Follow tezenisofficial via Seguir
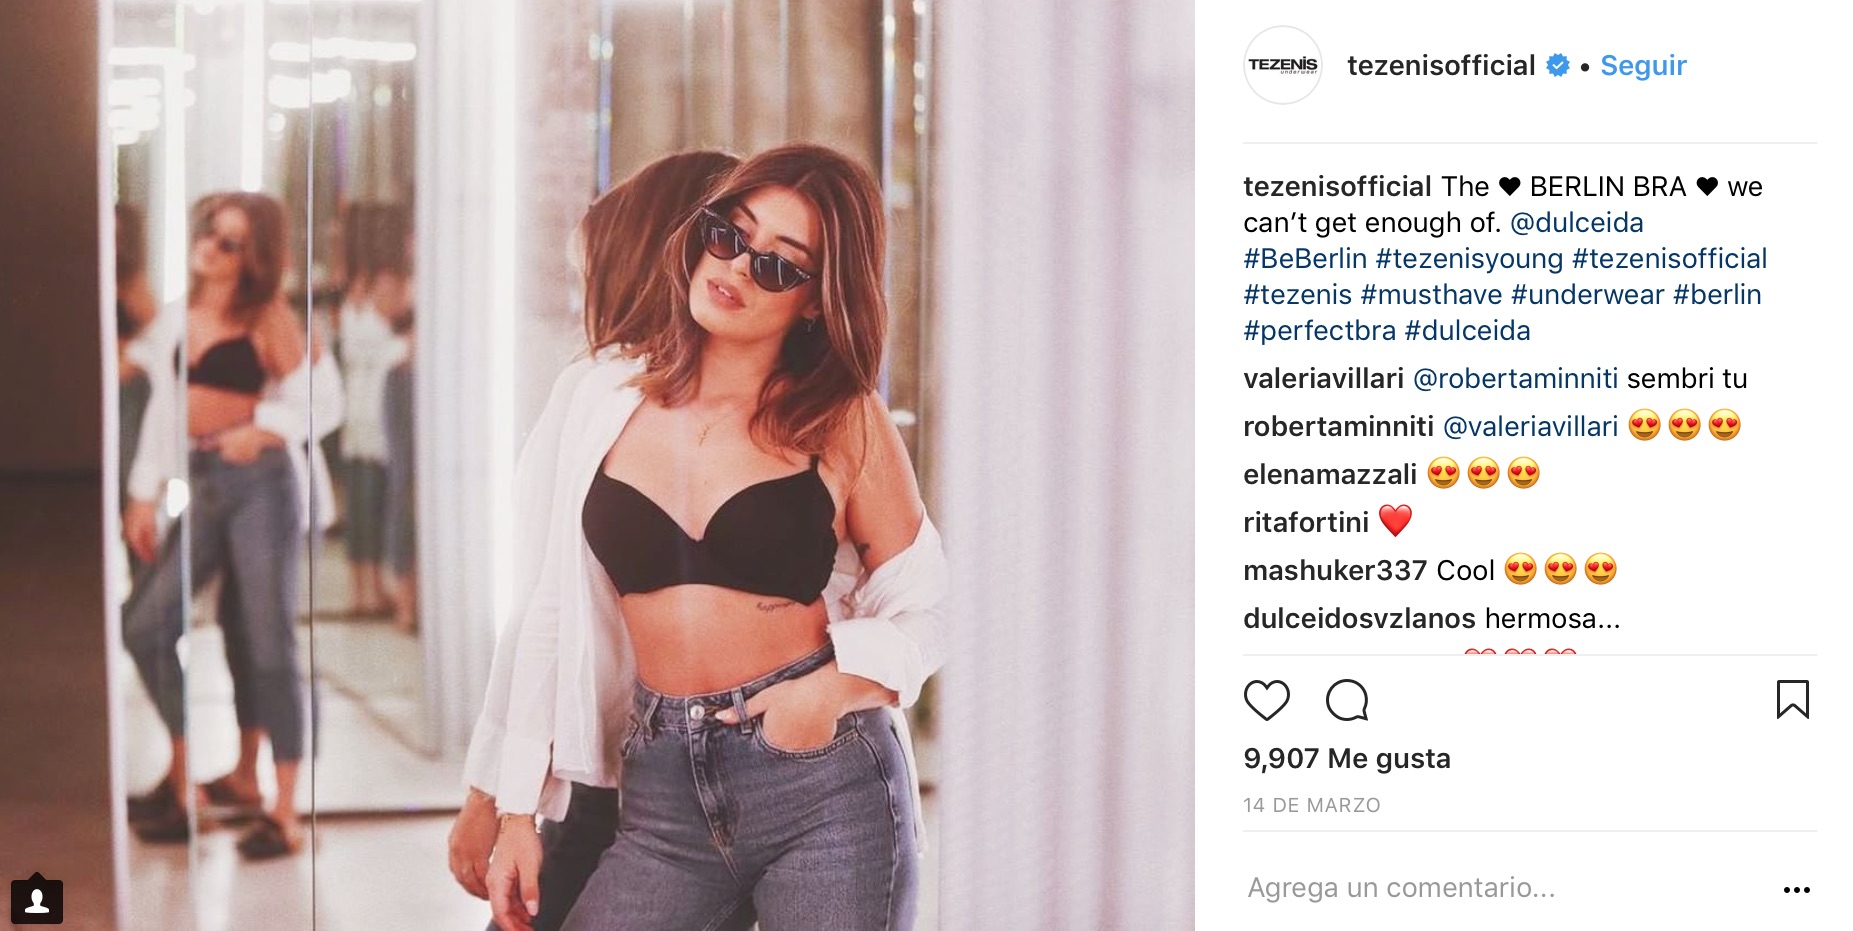Viewport: 1853px width, 931px height. click(1643, 66)
